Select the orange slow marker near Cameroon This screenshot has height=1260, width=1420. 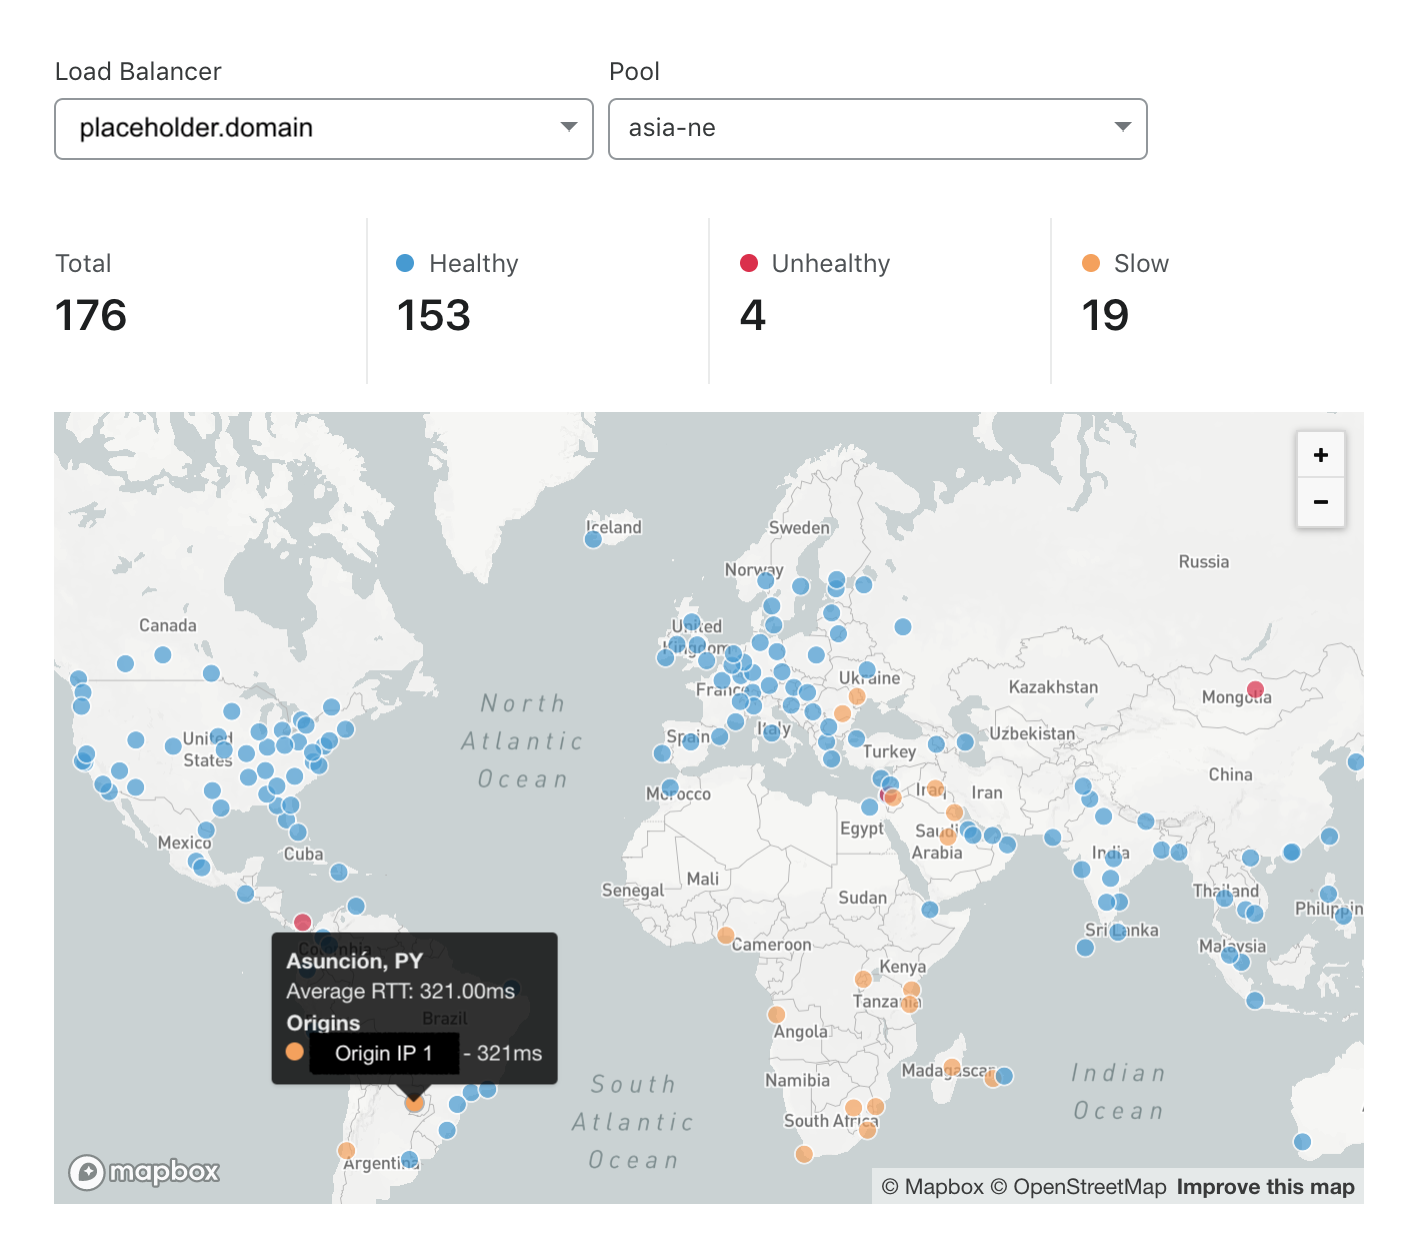point(726,936)
